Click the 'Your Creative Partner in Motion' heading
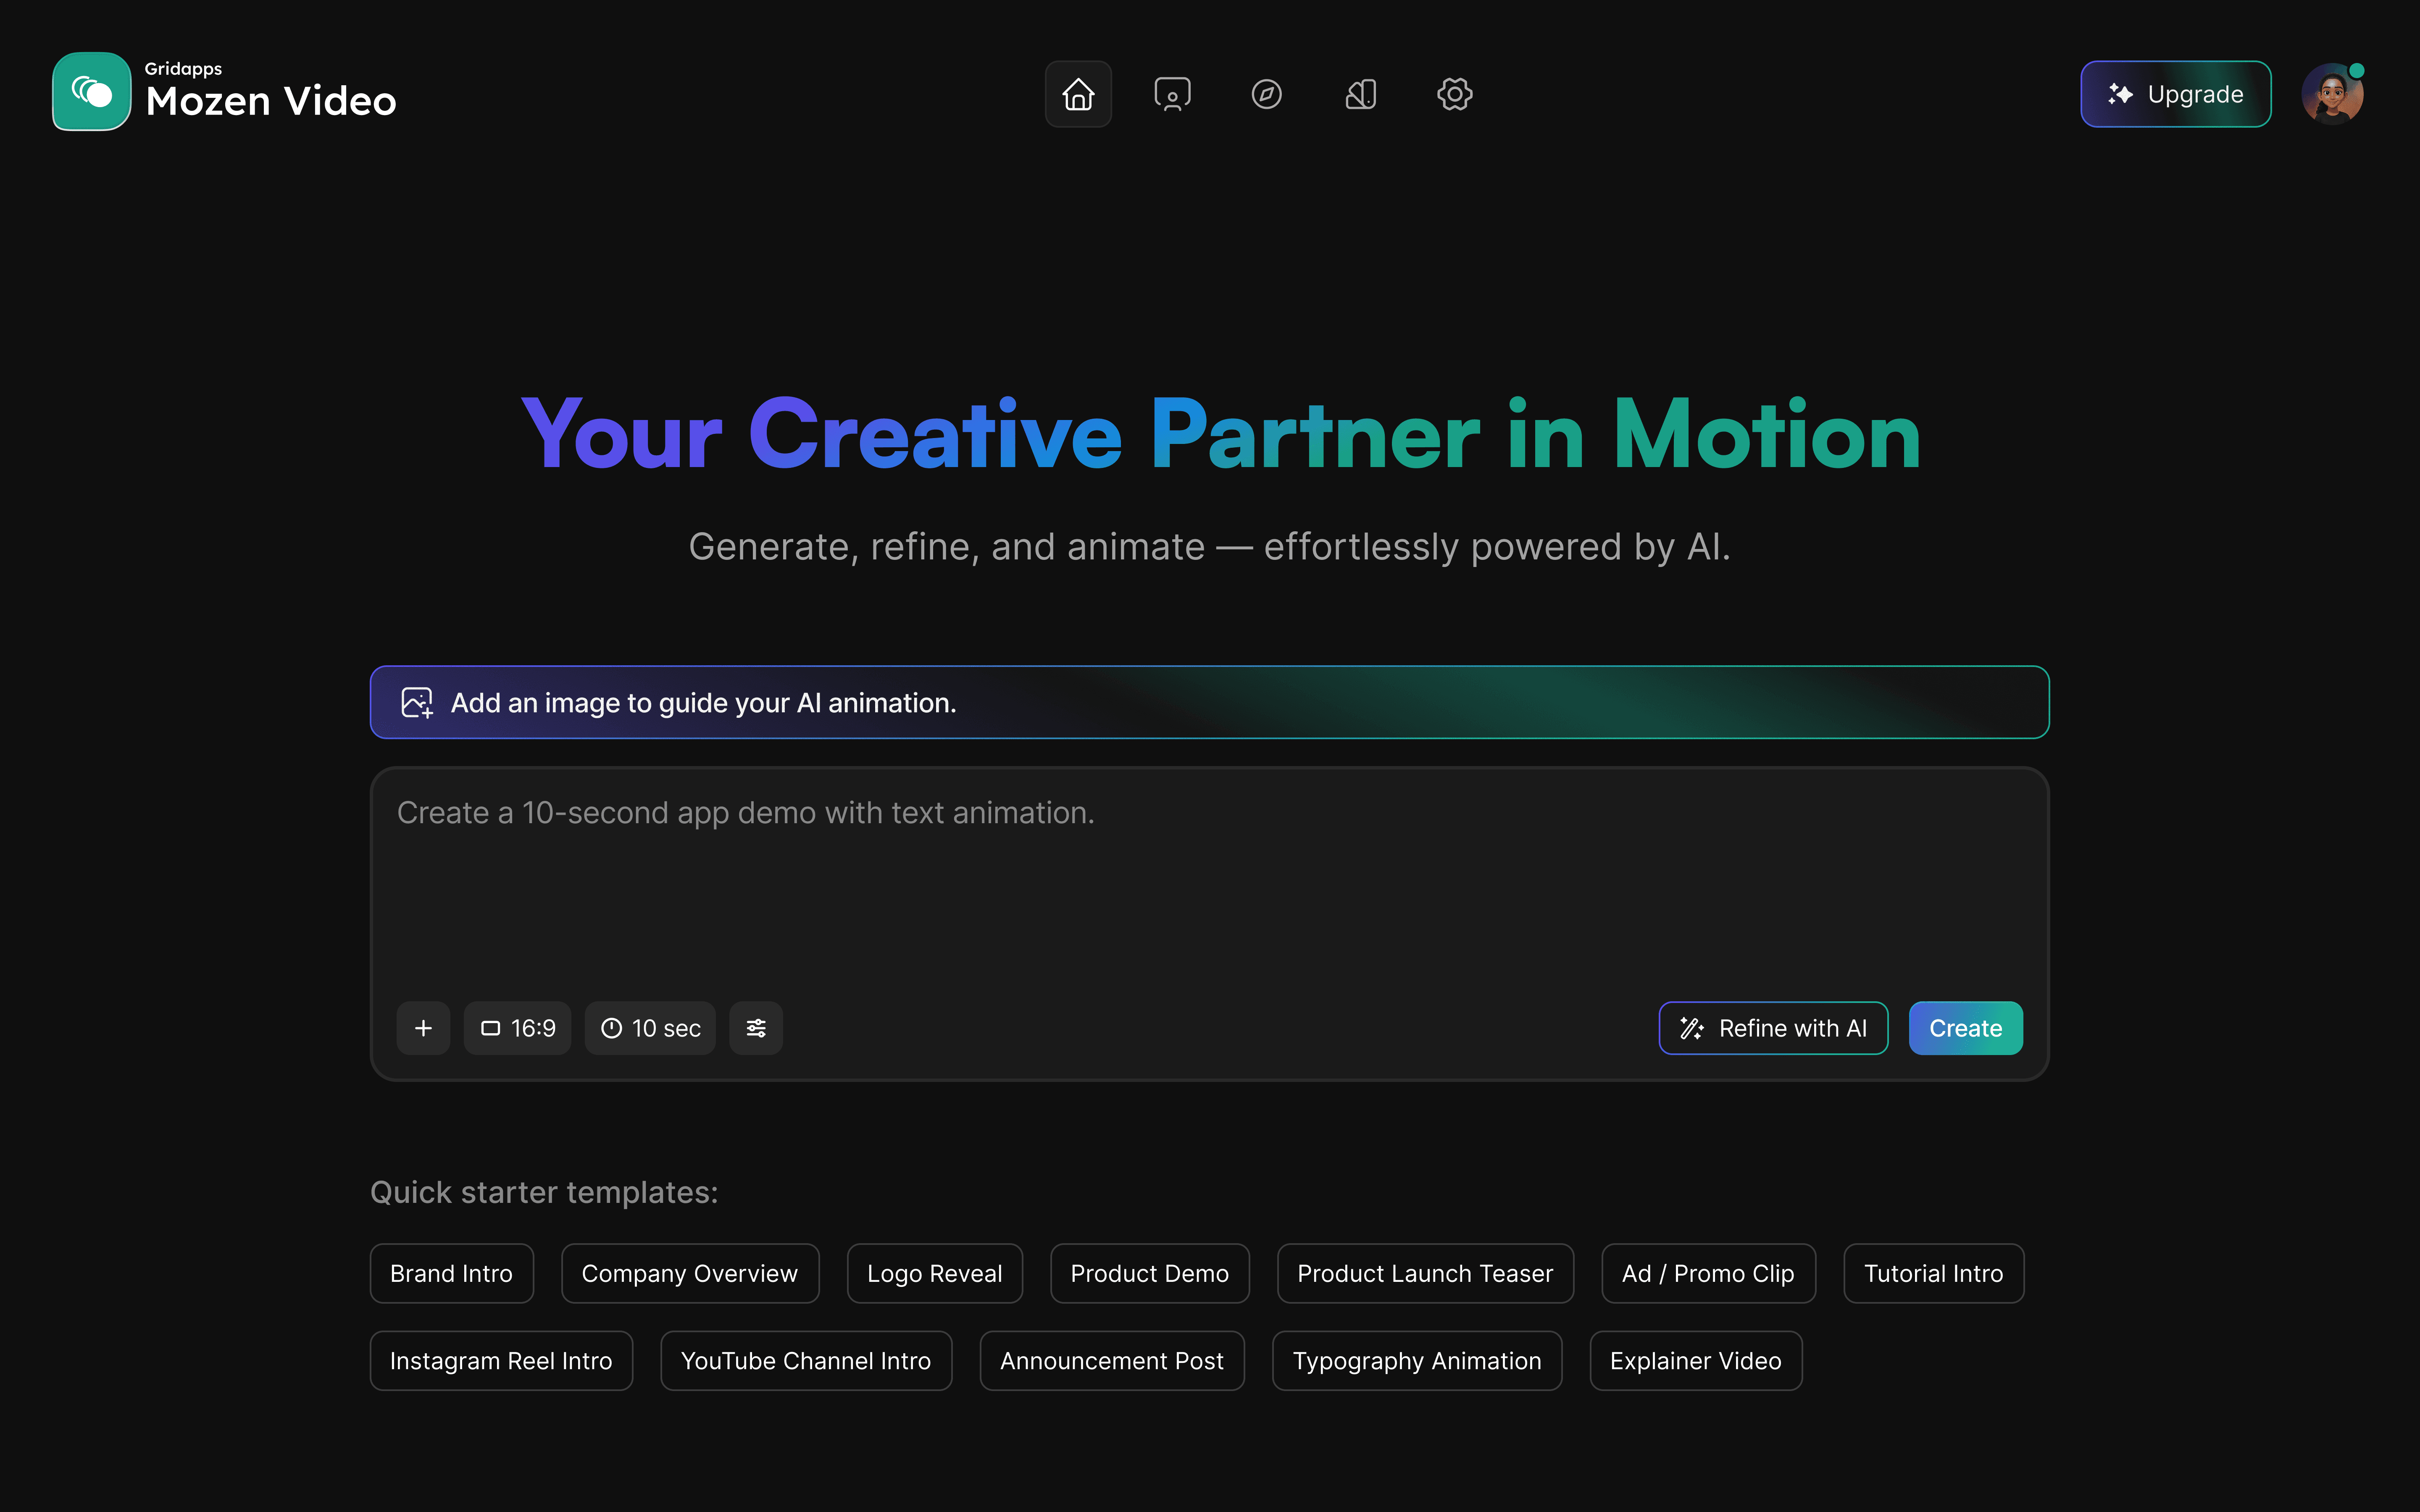Screen dimensions: 2420x1512 pos(1220,434)
